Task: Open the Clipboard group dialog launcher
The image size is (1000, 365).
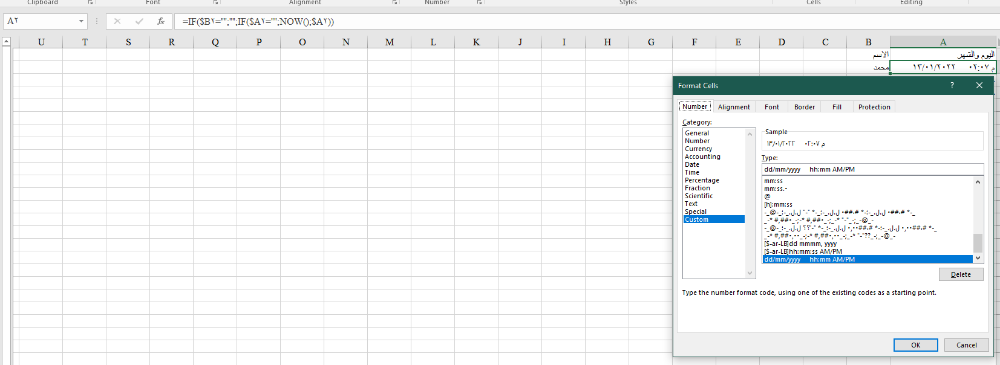Action: tap(89, 3)
